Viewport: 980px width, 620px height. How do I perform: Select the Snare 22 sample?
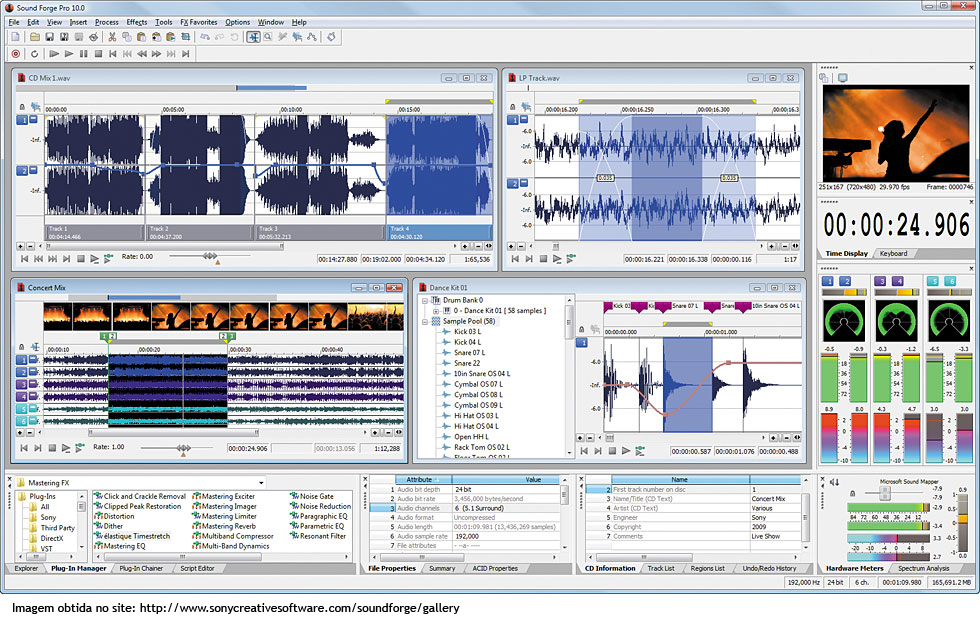pos(467,363)
